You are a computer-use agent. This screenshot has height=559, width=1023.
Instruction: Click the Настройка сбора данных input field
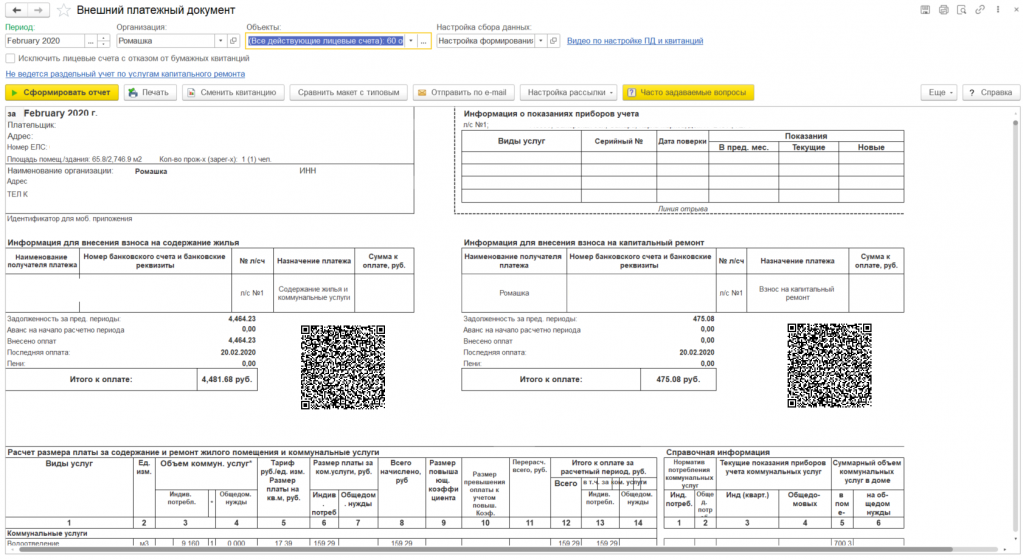pos(485,40)
